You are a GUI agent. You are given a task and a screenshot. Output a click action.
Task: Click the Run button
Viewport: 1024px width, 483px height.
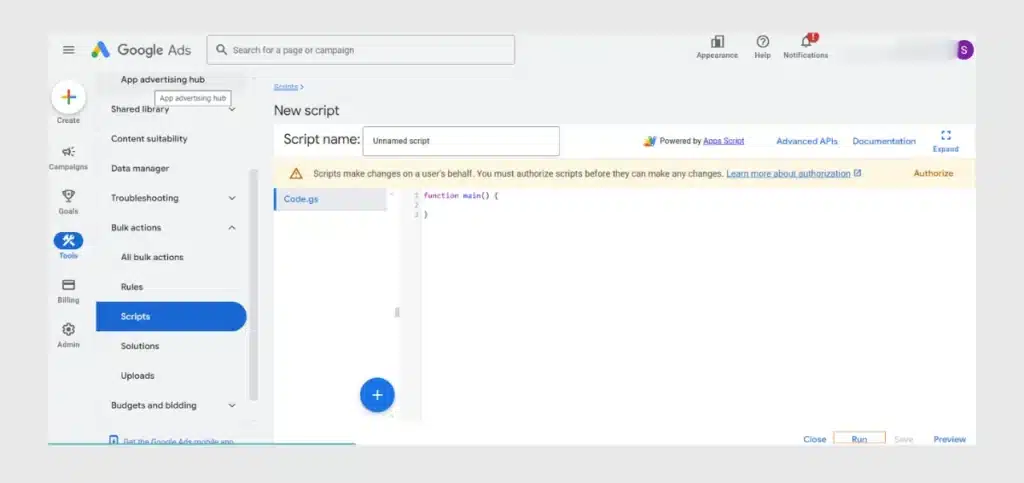pyautogui.click(x=859, y=439)
